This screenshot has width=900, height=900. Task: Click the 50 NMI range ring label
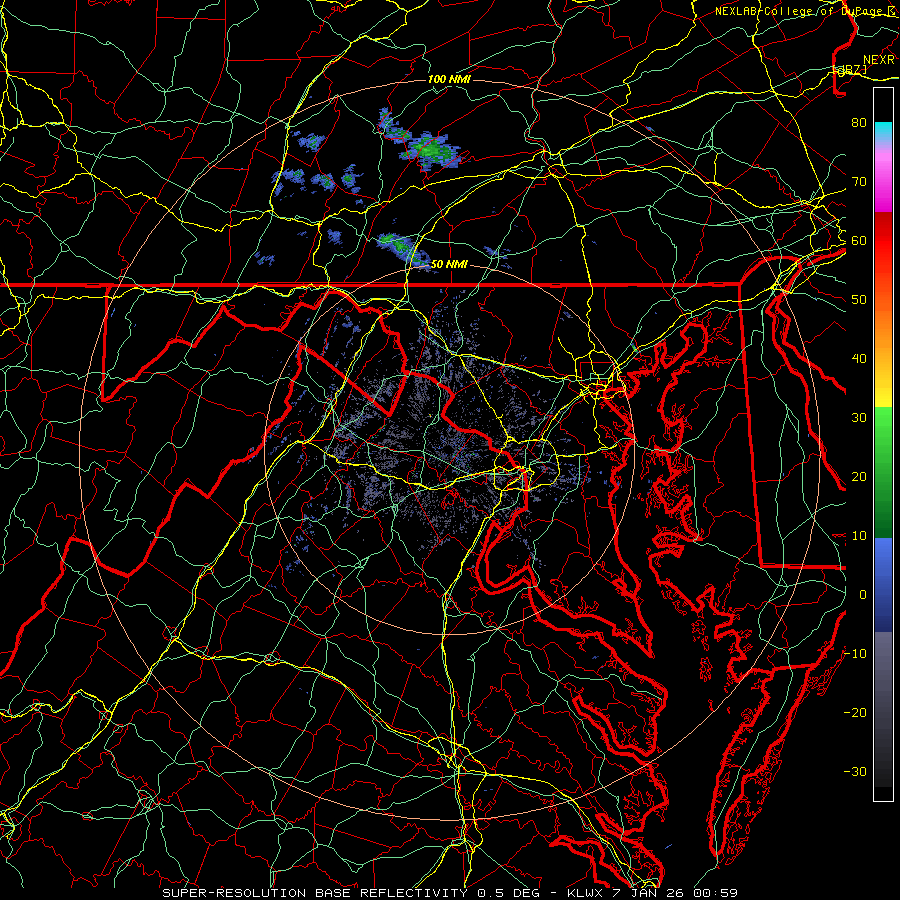coord(449,264)
